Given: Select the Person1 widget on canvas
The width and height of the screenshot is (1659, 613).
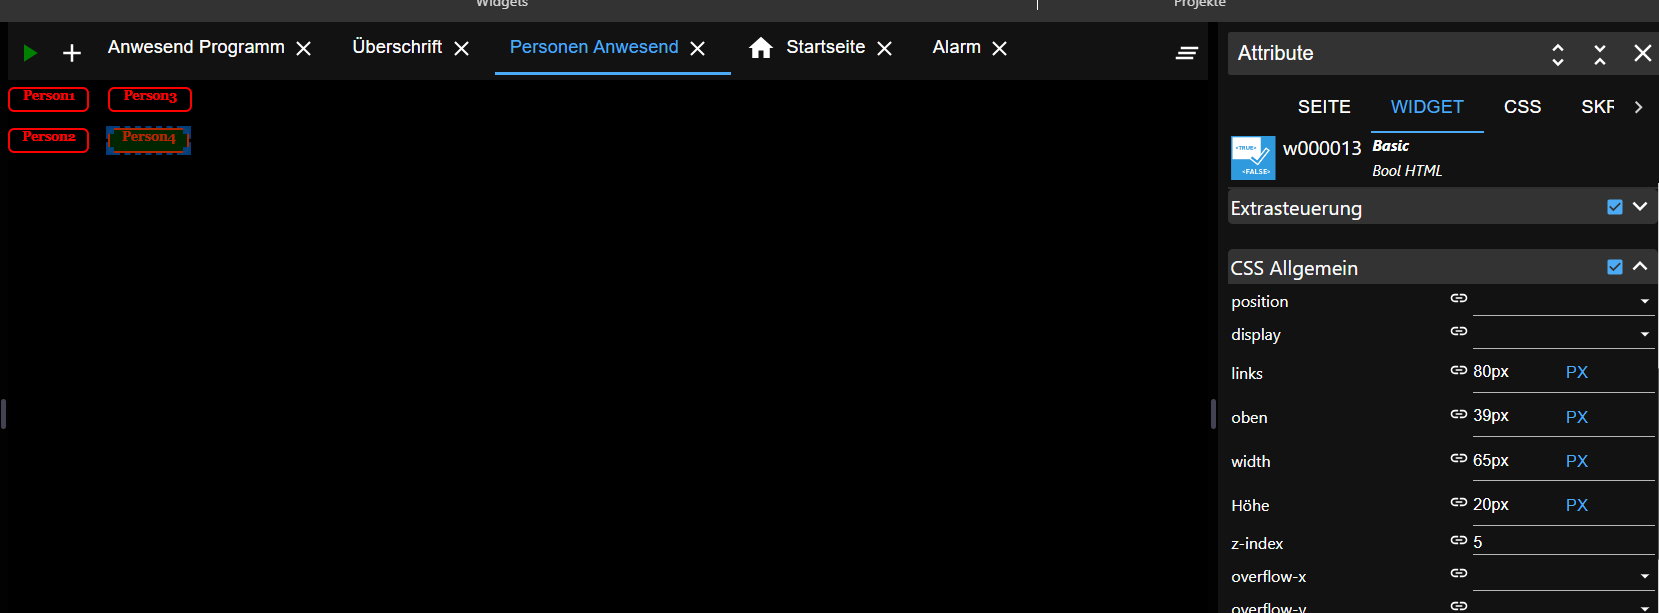Looking at the screenshot, I should click(x=49, y=98).
